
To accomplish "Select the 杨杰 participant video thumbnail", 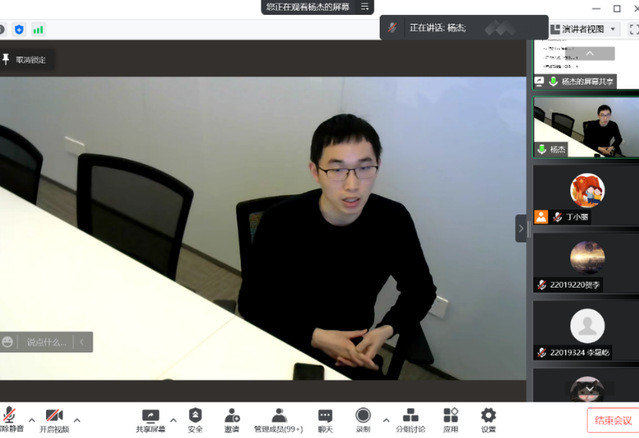I will coord(585,127).
